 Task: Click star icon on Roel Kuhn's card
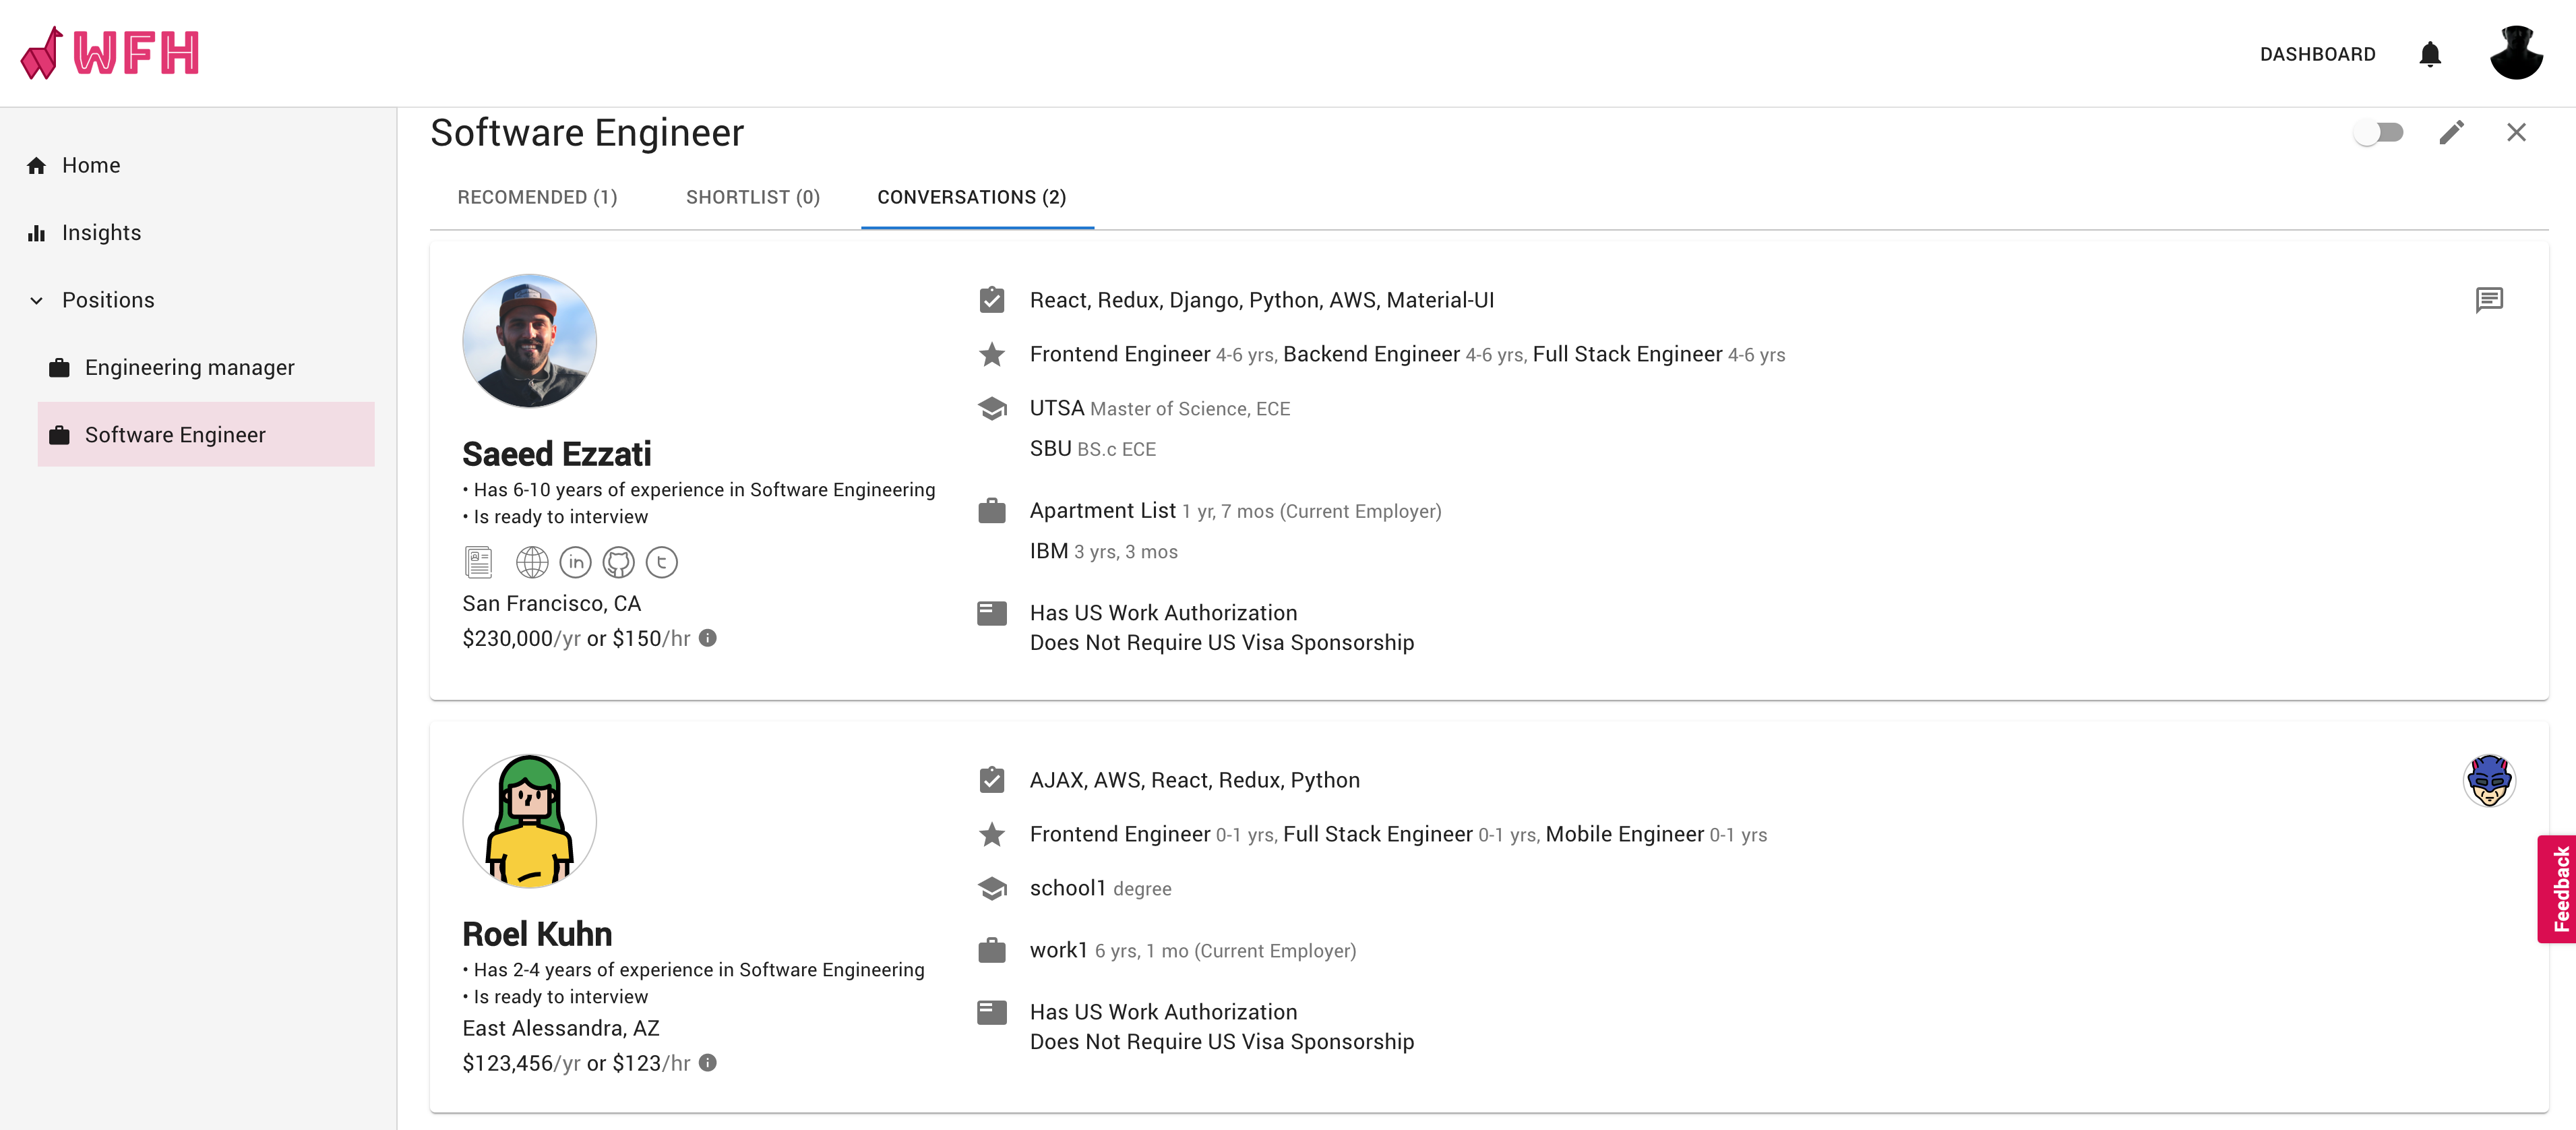click(x=991, y=834)
